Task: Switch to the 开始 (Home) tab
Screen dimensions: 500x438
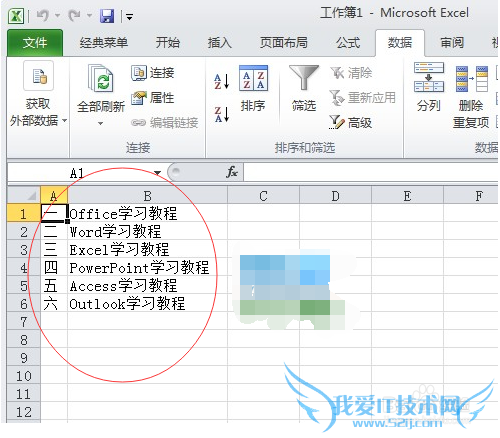Action: pyautogui.click(x=168, y=43)
